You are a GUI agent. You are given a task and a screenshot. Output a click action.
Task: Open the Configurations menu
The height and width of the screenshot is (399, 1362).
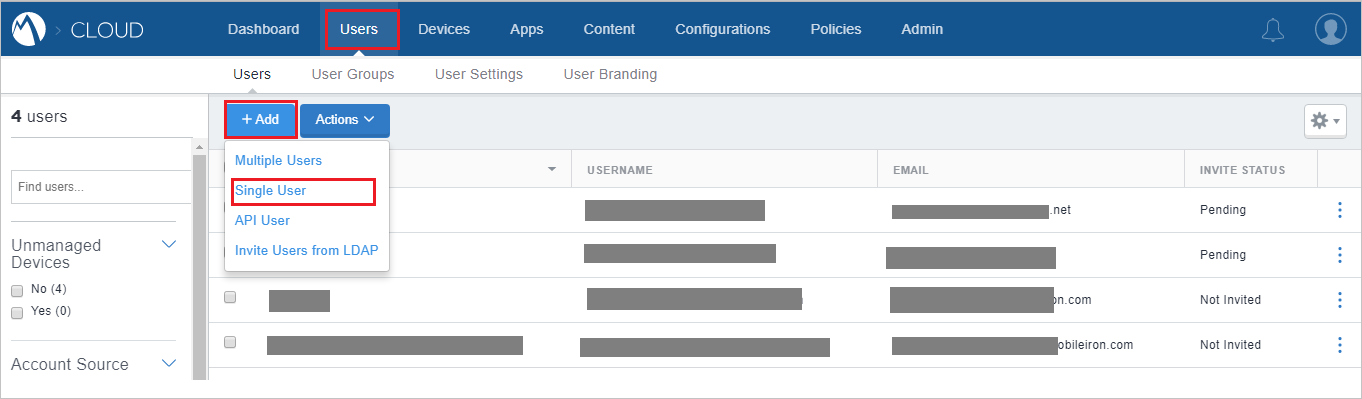click(723, 29)
